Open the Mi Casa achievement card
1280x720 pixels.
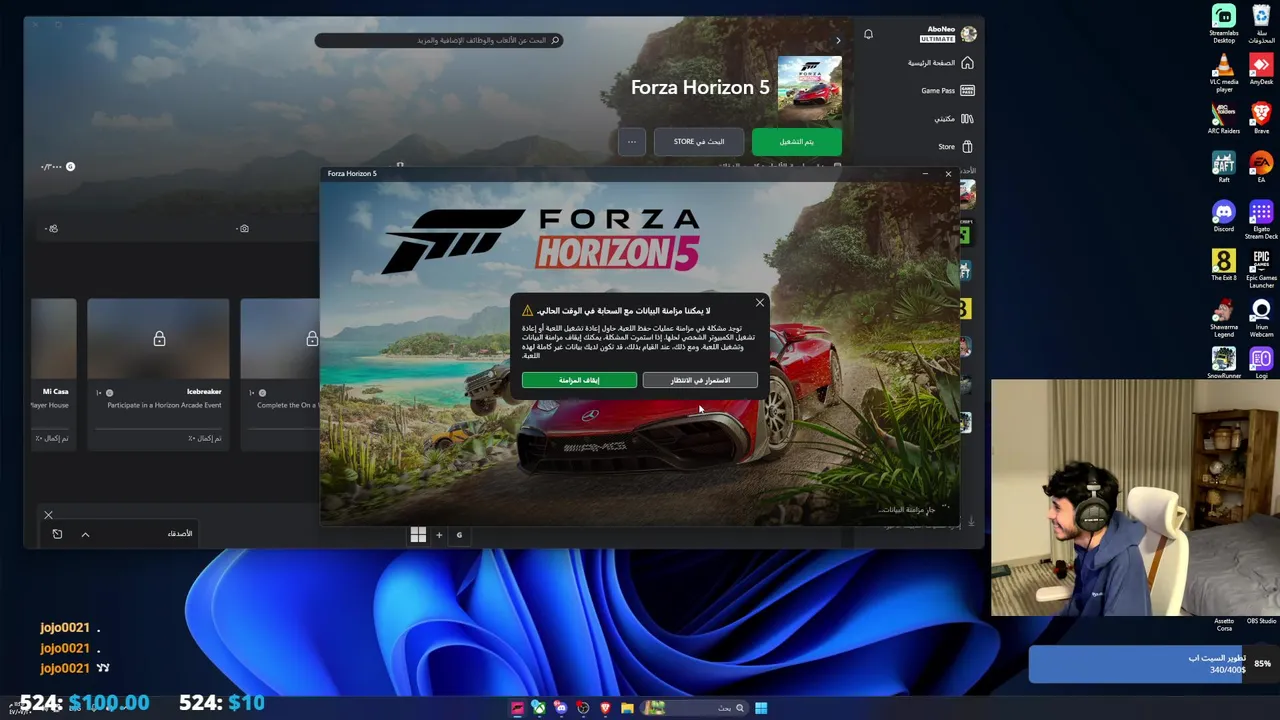(53, 374)
